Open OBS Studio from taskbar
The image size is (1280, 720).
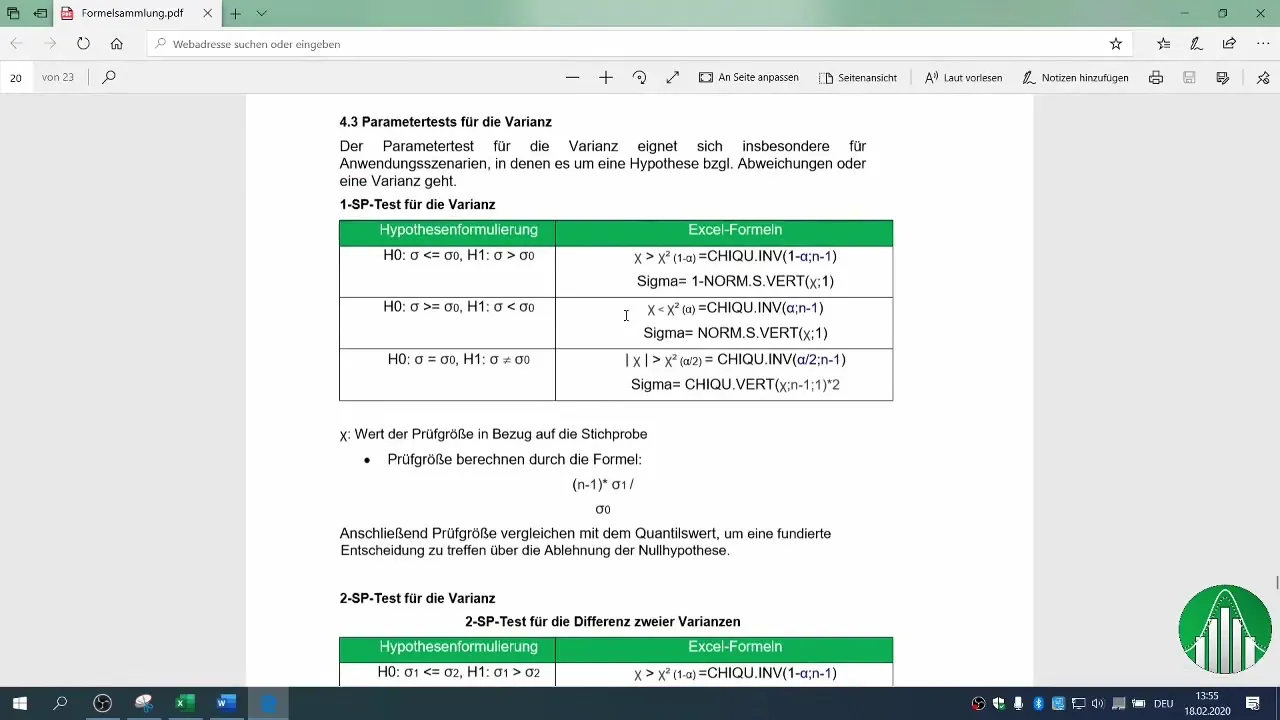102,703
